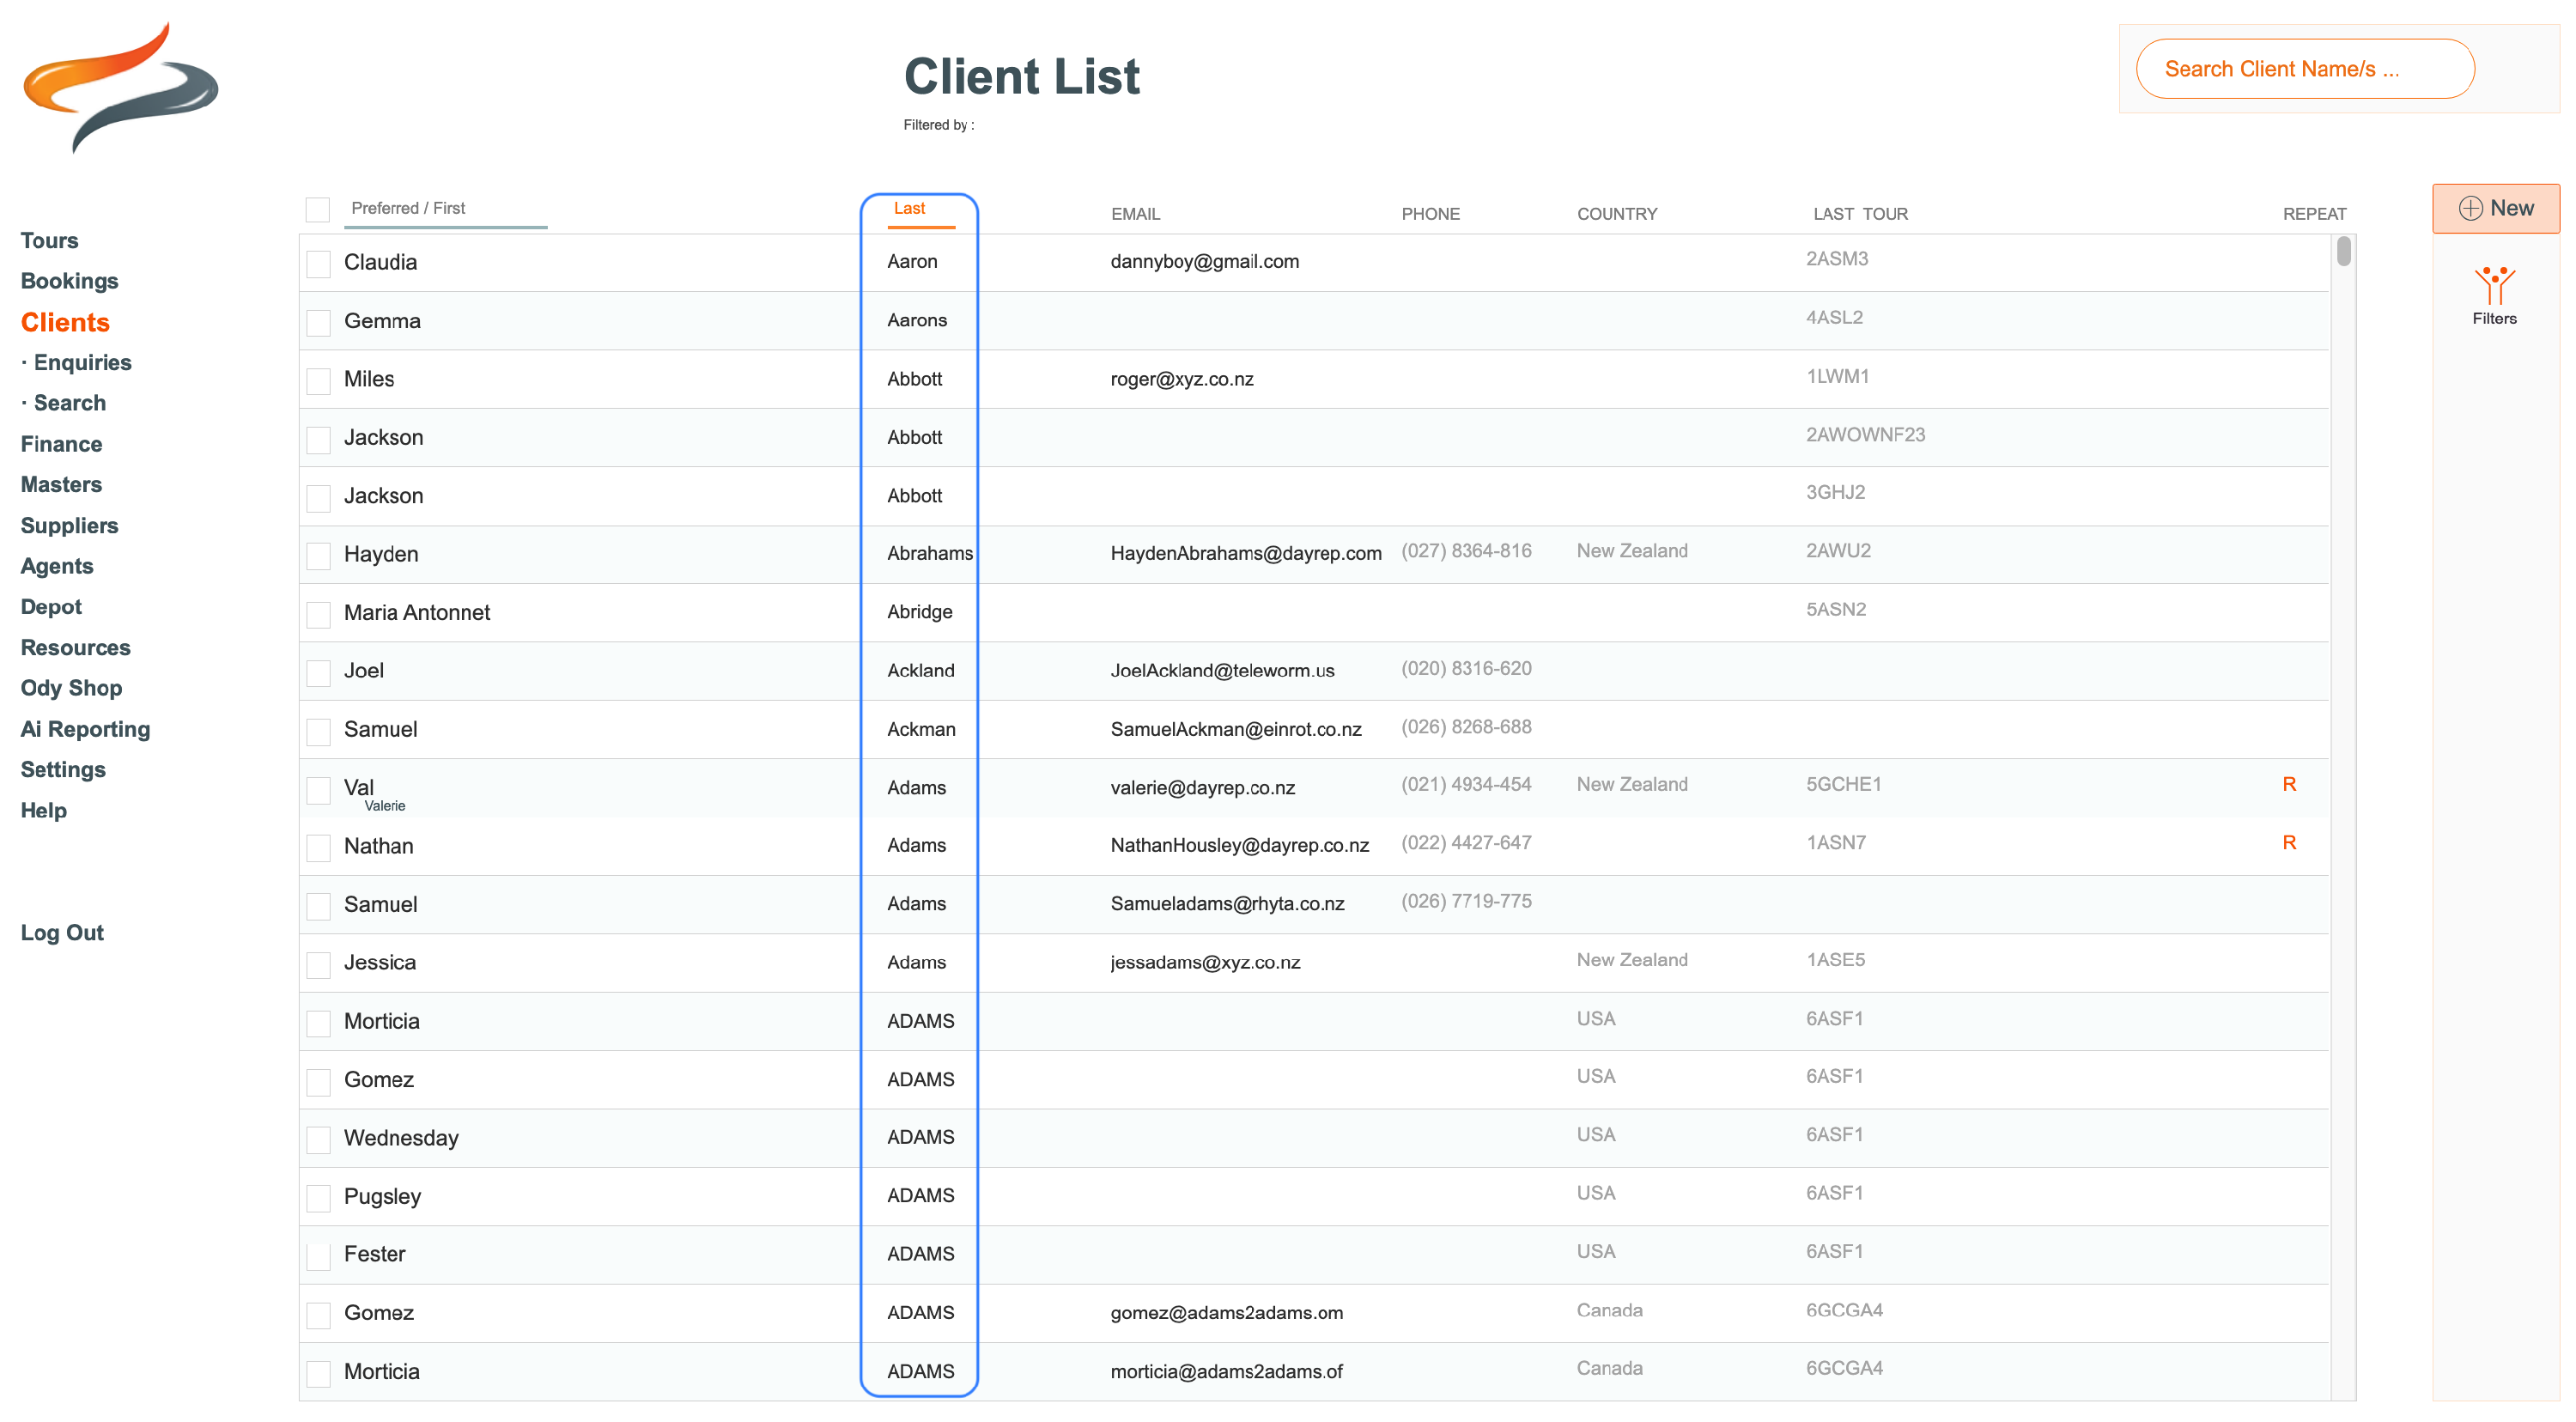Image resolution: width=2576 pixels, height=1422 pixels.
Task: Open the Filters funnel icon
Action: point(2494,286)
